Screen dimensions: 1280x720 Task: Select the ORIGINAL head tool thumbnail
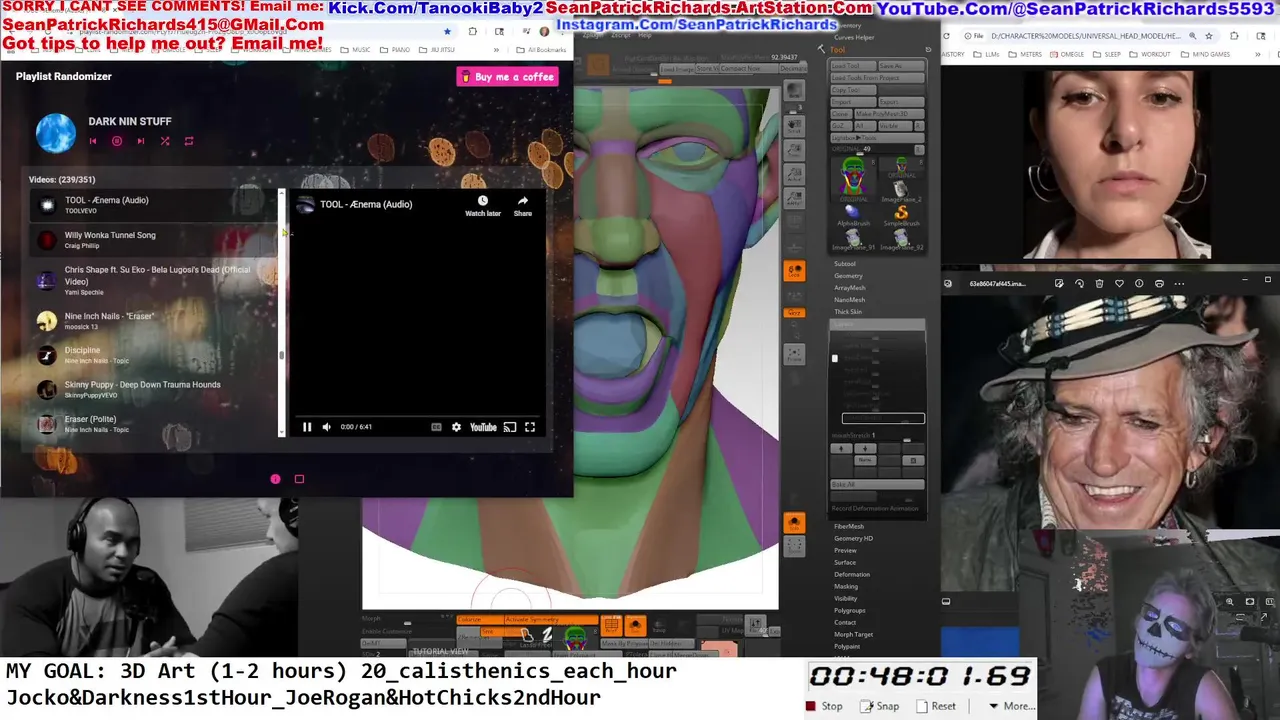853,179
